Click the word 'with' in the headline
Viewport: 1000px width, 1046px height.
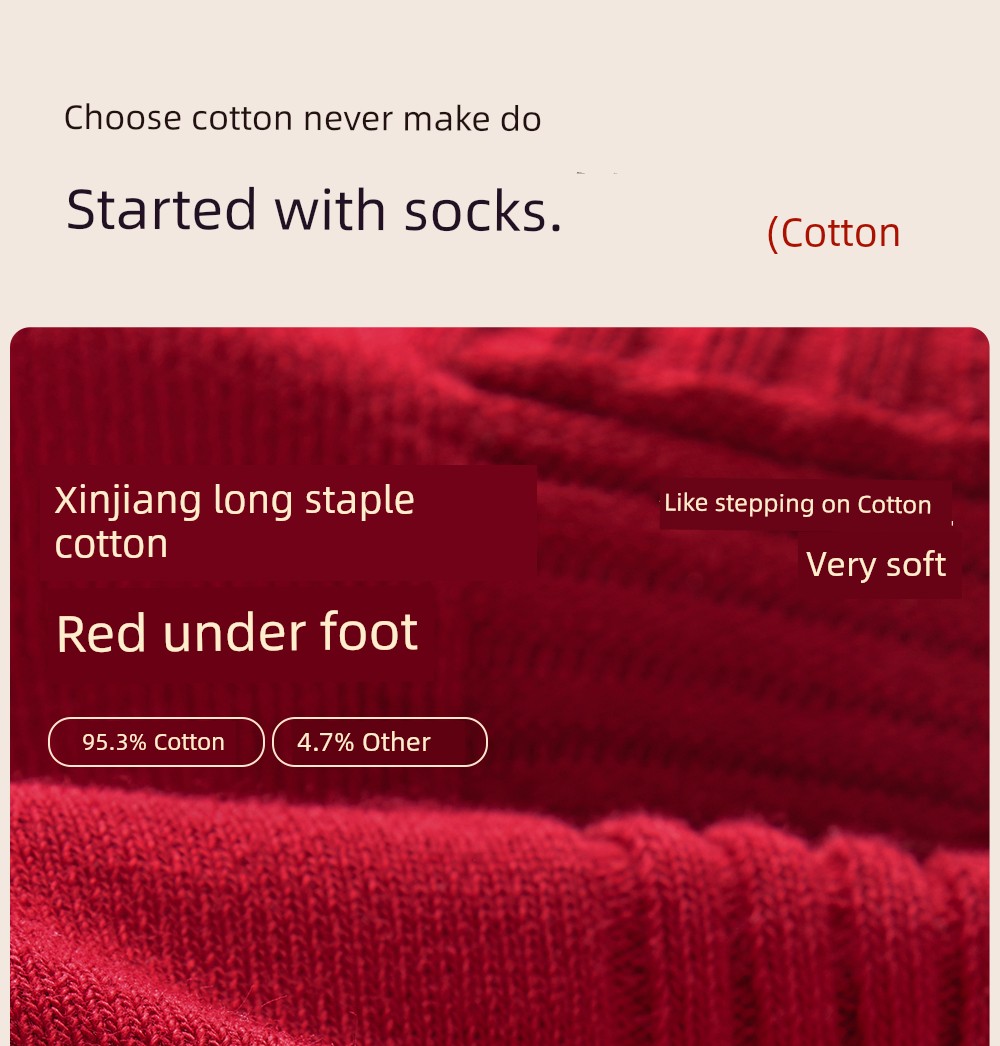(x=330, y=209)
